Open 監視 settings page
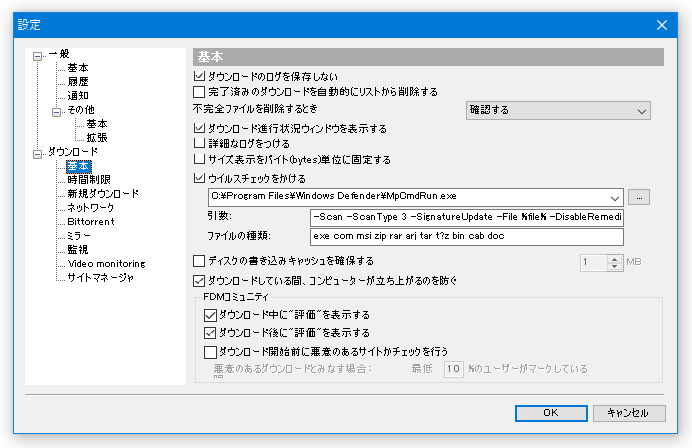692x448 pixels. [78, 250]
